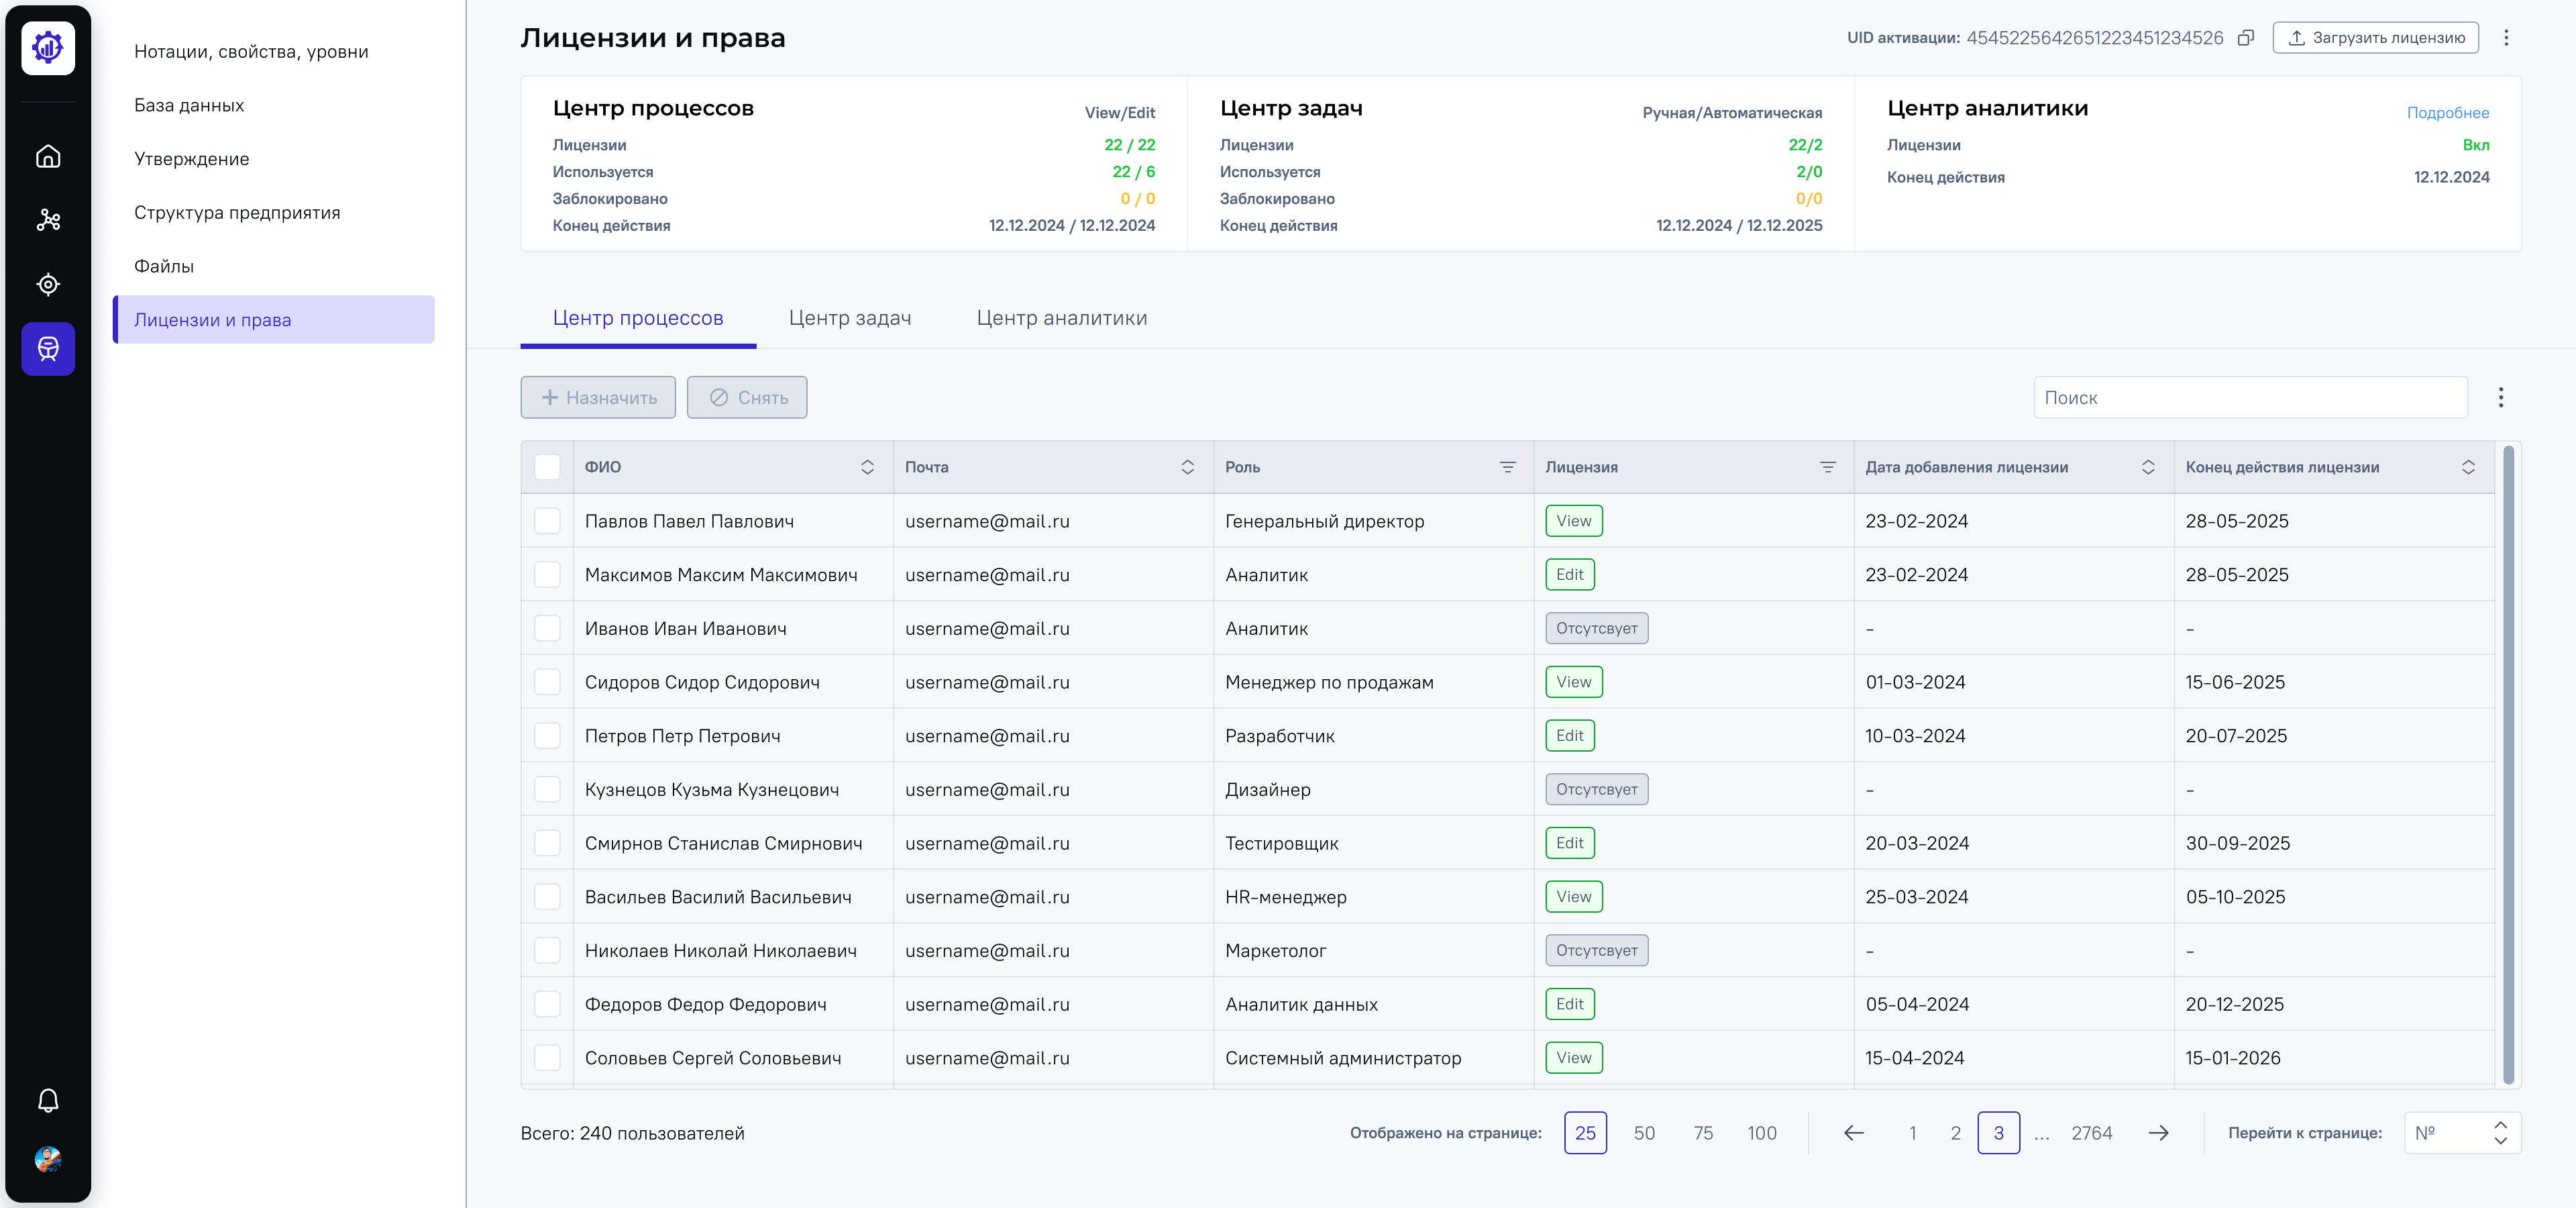Click filter icon in Роль column header
The image size is (2576, 1208).
point(1507,467)
